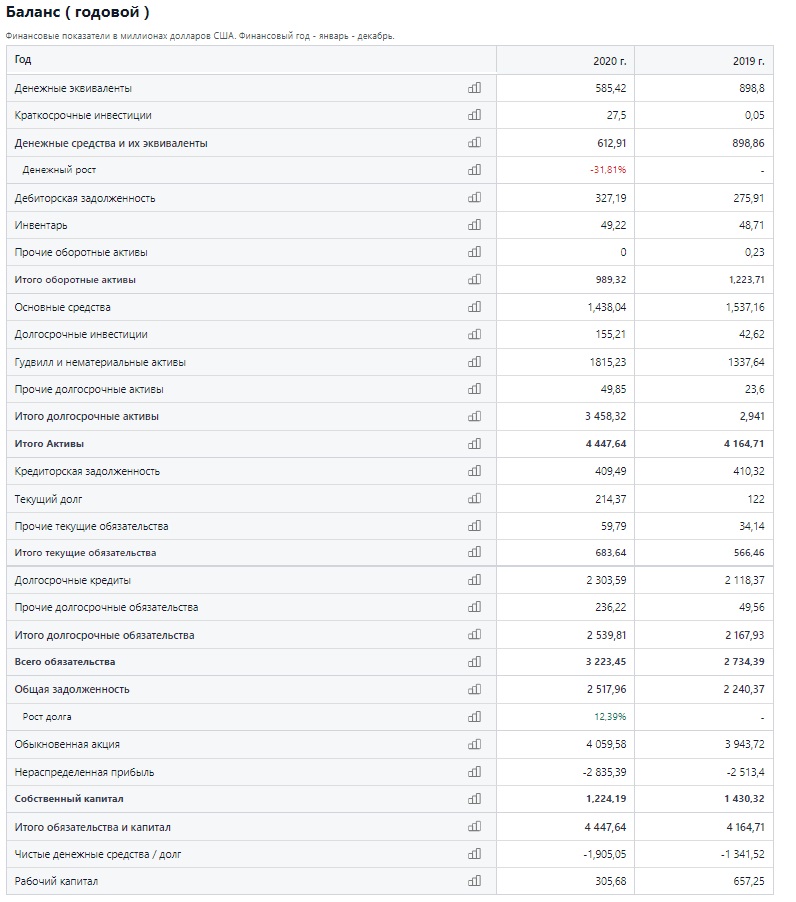Screen dimensions: 796x902
Task: Show chart for Кредиторская задолженность
Action: pos(474,471)
